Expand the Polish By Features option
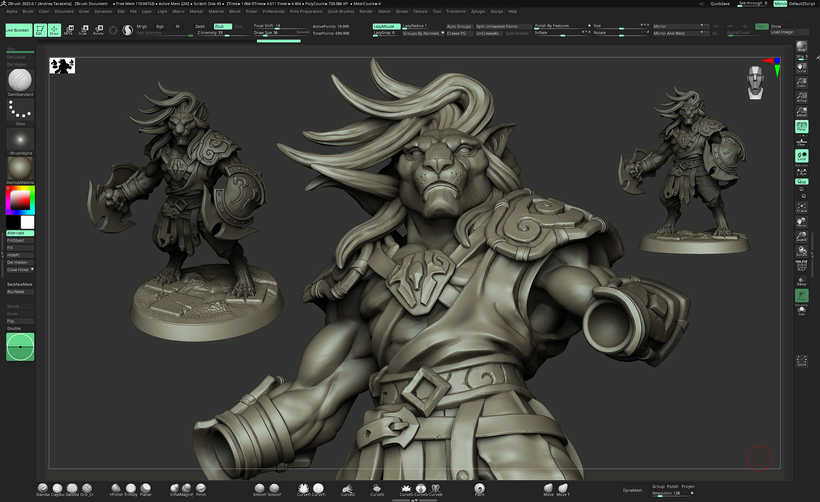 click(554, 26)
